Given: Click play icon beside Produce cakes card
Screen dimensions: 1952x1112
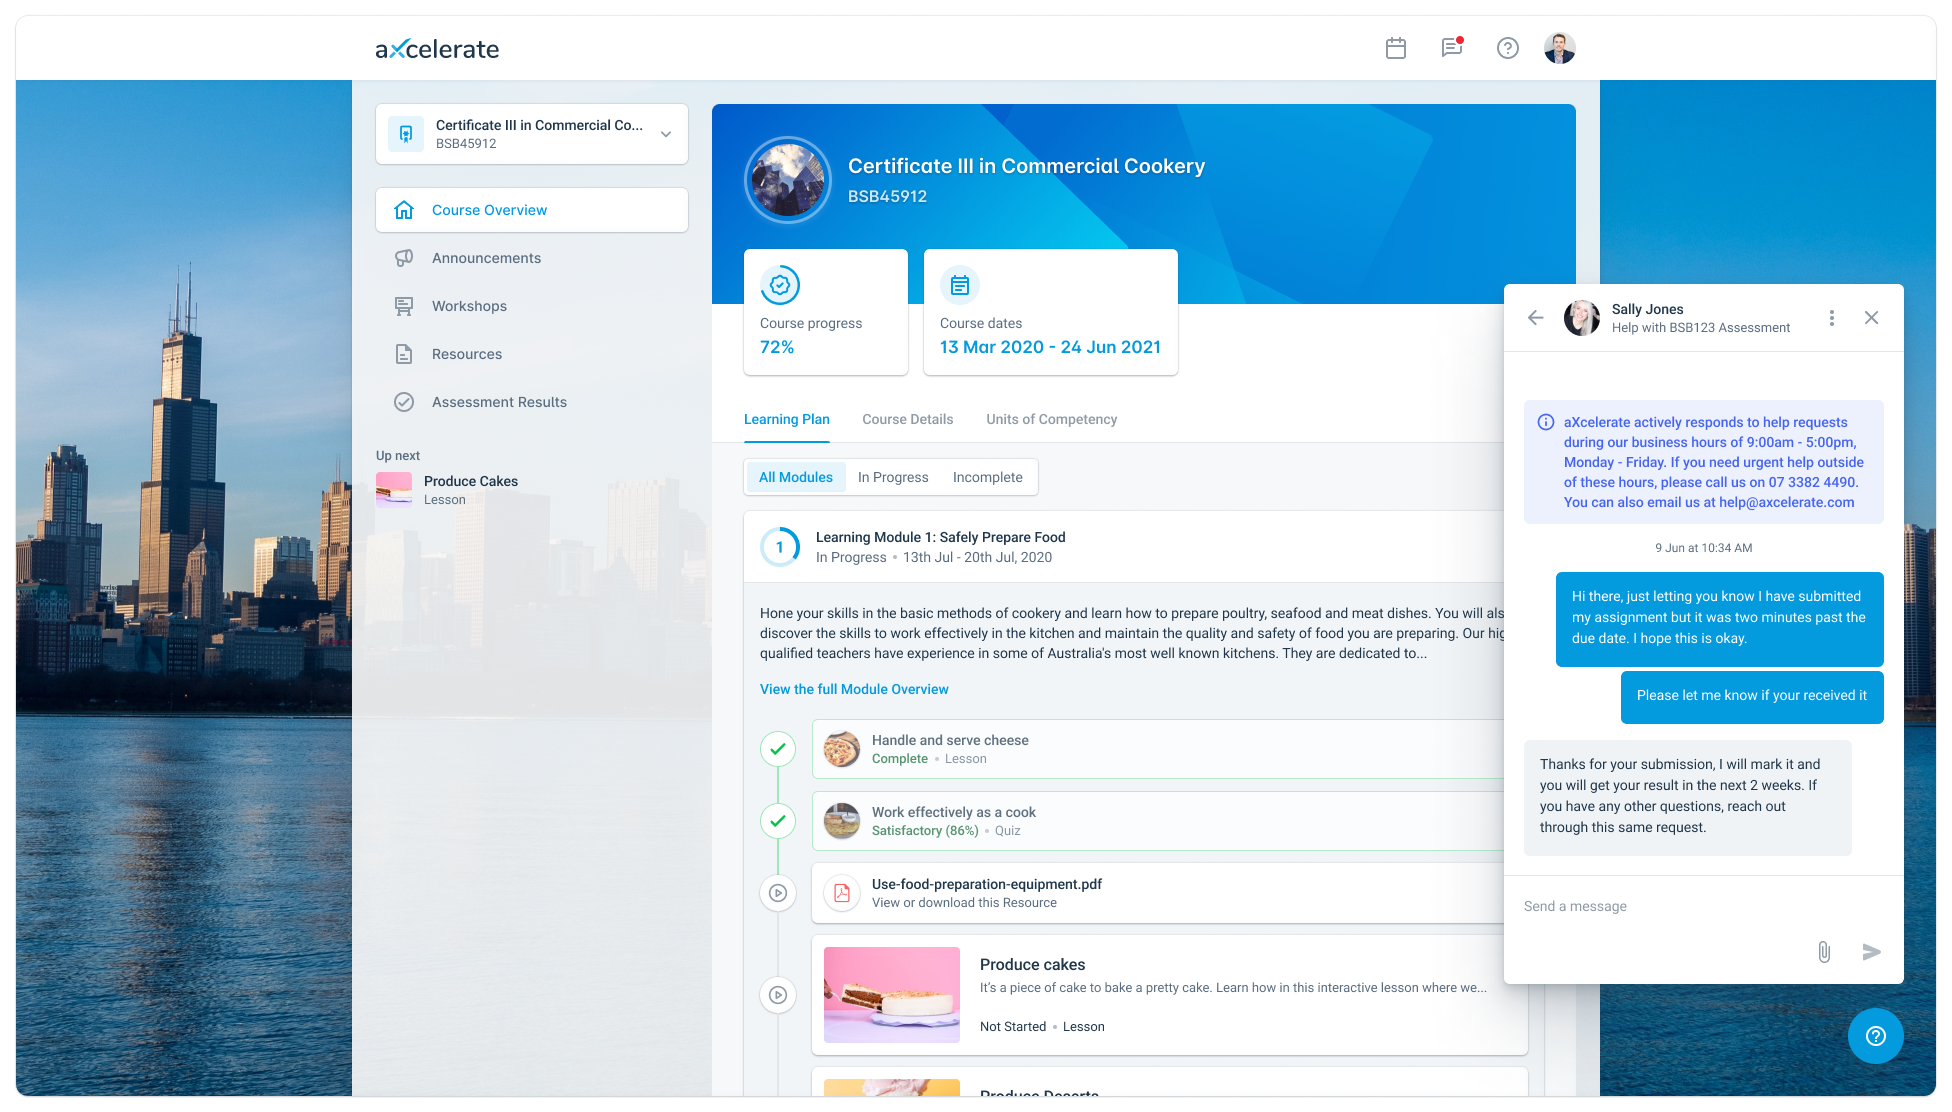Looking at the screenshot, I should (x=778, y=995).
